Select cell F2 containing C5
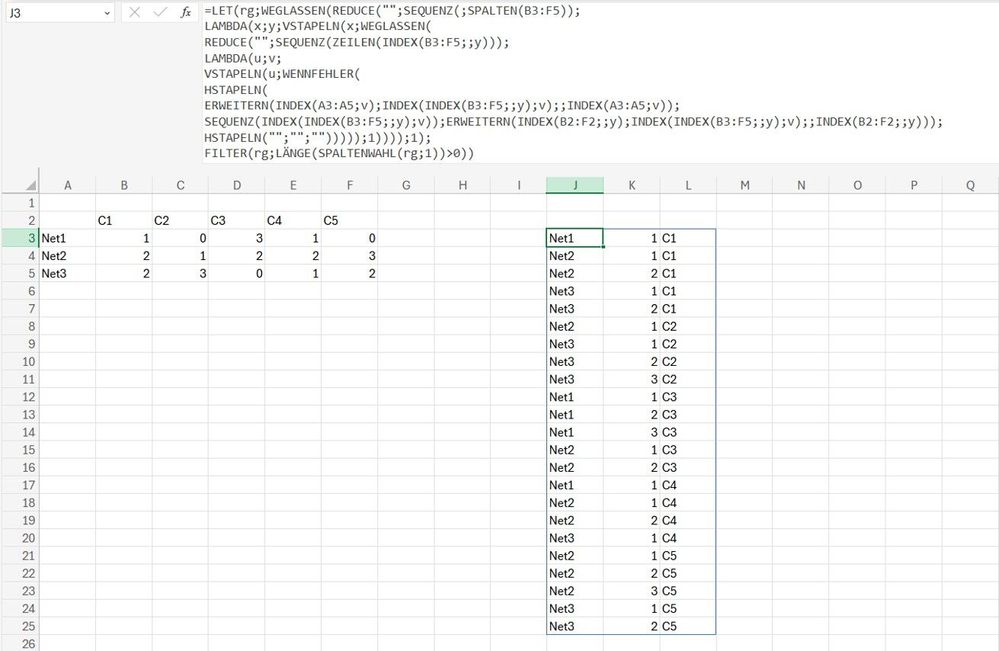The height and width of the screenshot is (651, 999). [x=349, y=220]
